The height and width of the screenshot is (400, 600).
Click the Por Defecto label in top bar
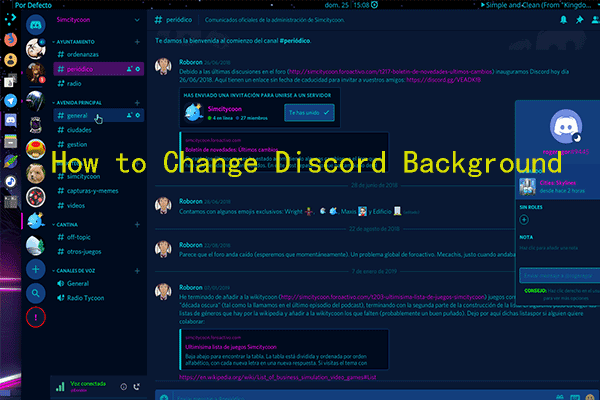click(x=33, y=5)
